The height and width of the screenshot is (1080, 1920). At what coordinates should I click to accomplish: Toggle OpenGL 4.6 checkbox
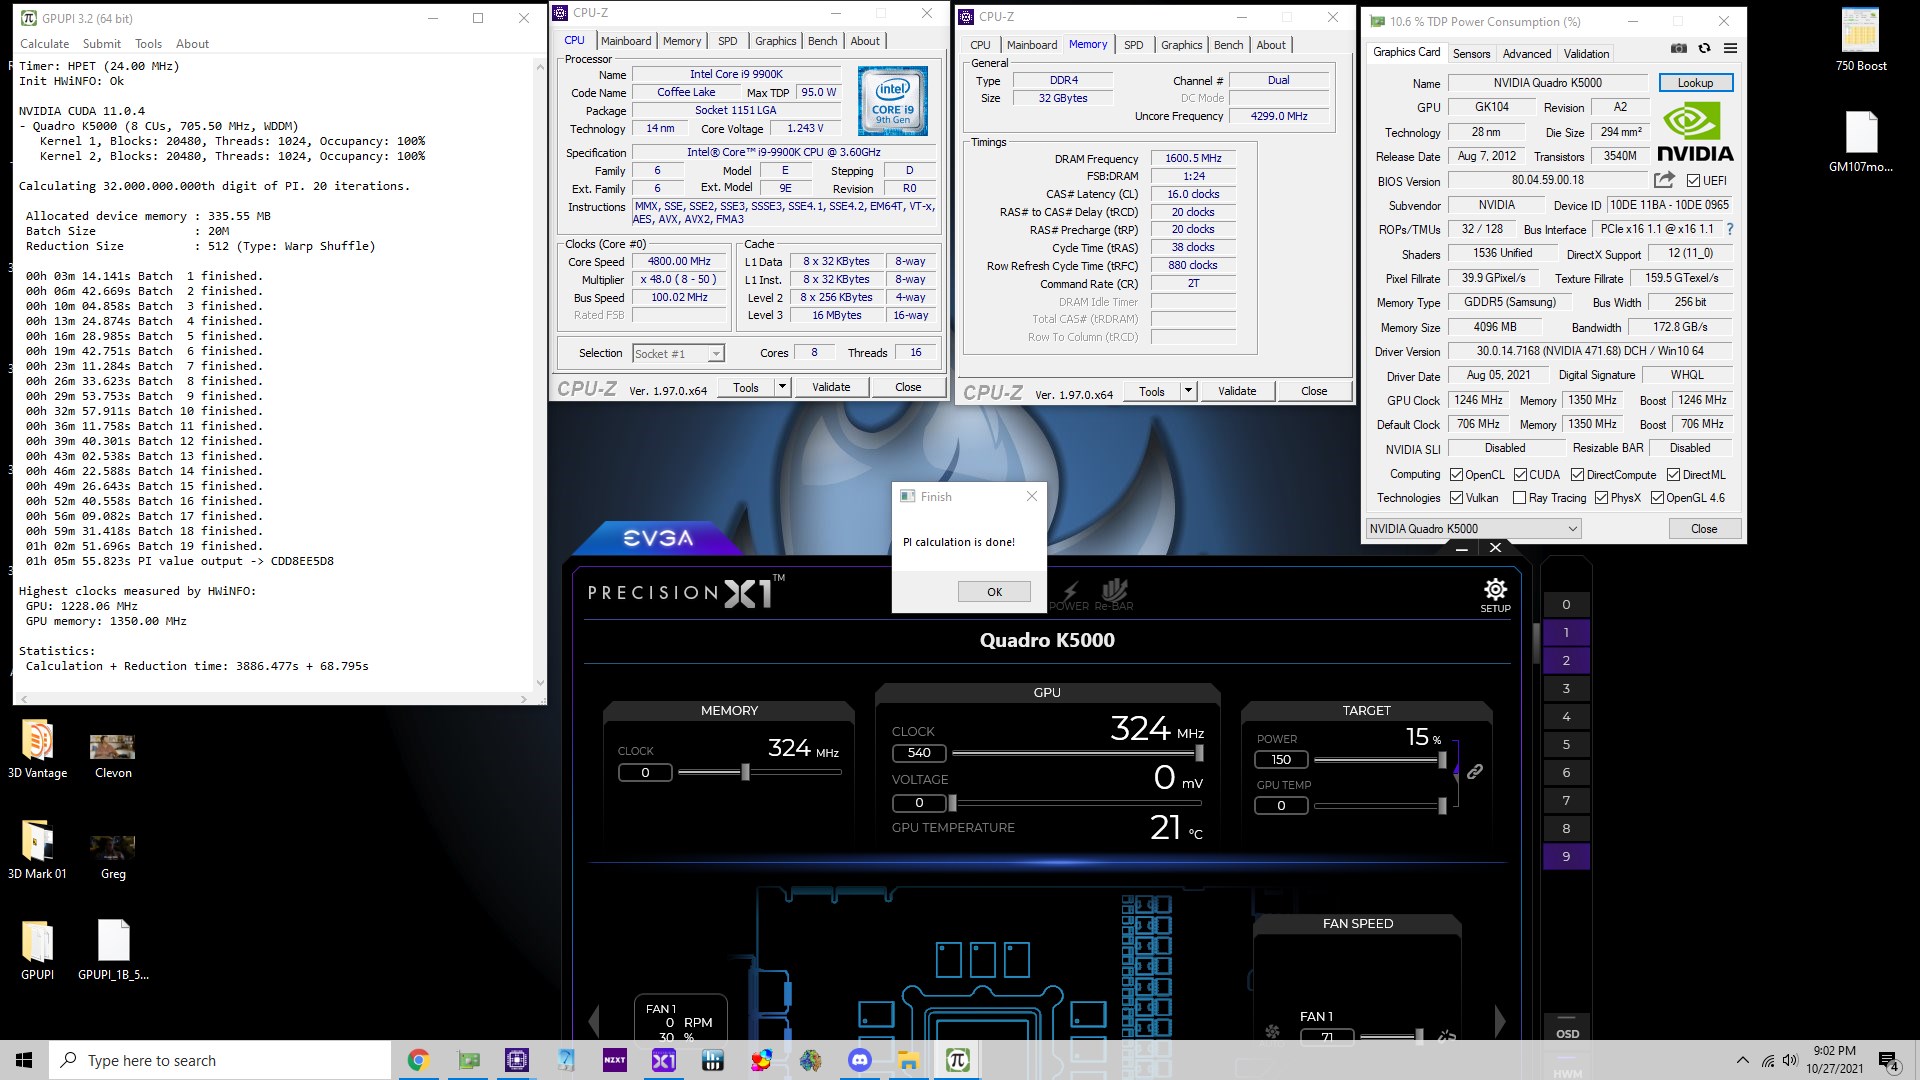[1657, 498]
